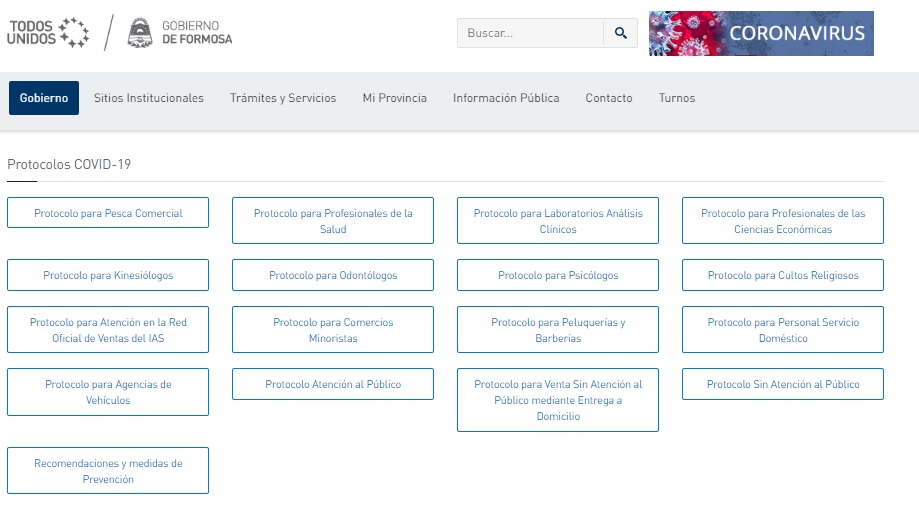Open the Contacto menu item
The image size is (919, 507).
[609, 98]
